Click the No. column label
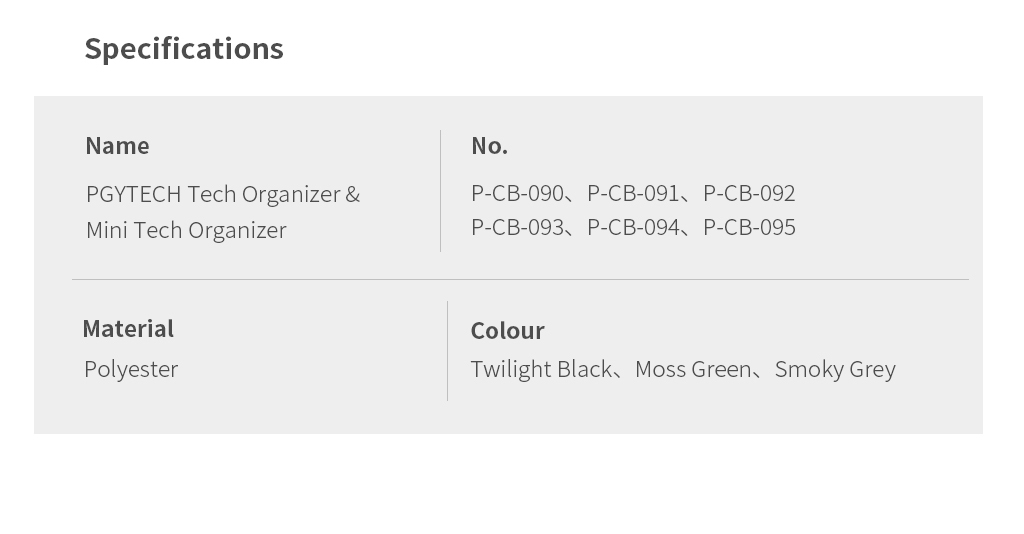The image size is (1024, 534). [x=489, y=146]
